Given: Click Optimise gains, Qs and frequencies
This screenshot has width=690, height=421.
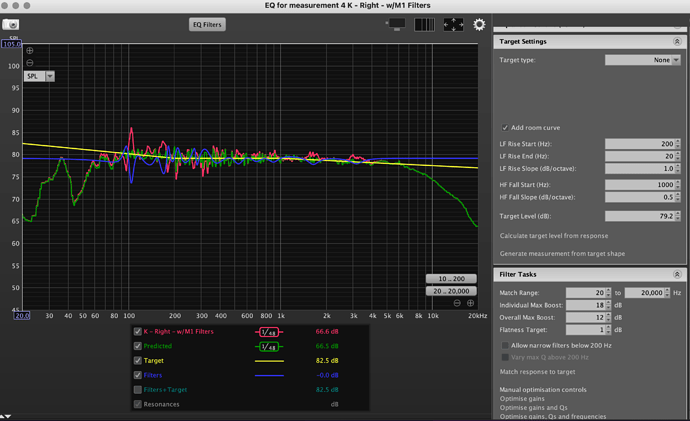Looking at the screenshot, I should [x=553, y=417].
